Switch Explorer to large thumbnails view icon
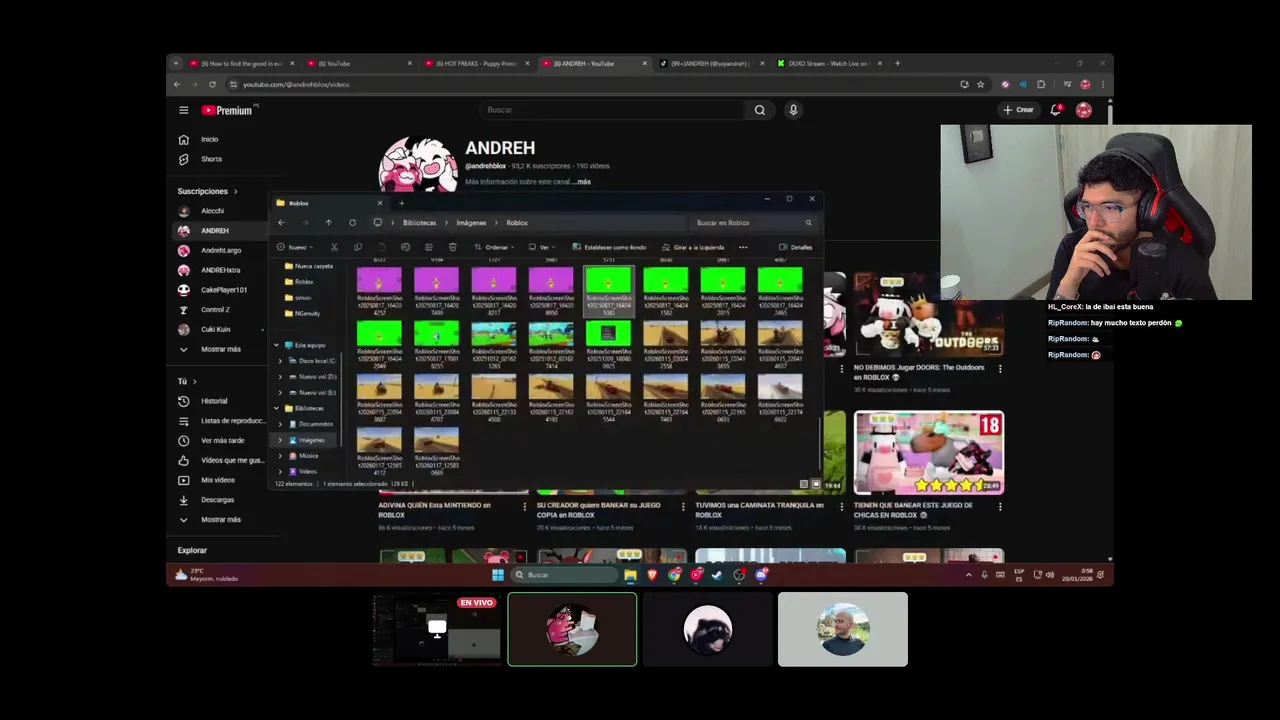Viewport: 1280px width, 720px height. tap(815, 484)
